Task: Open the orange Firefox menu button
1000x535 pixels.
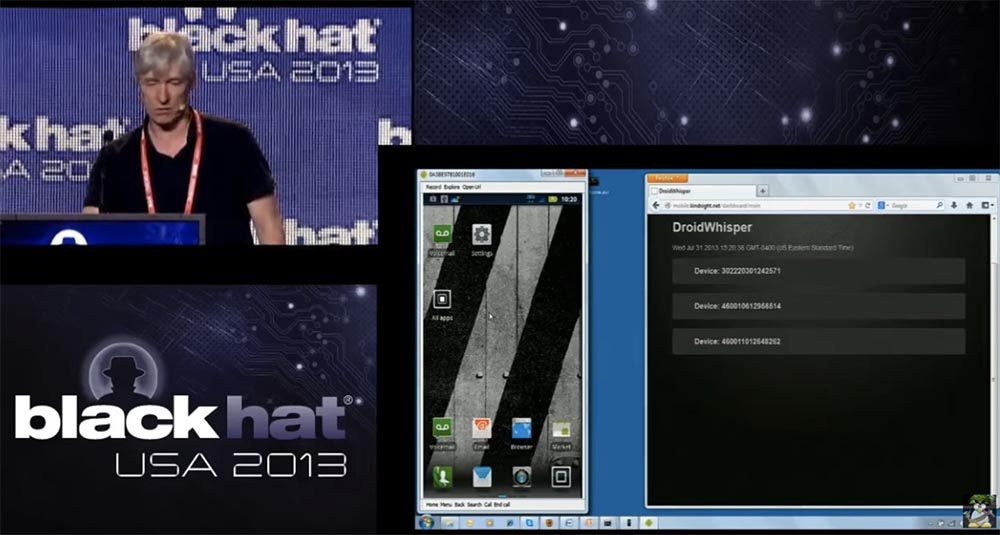Action: click(668, 178)
